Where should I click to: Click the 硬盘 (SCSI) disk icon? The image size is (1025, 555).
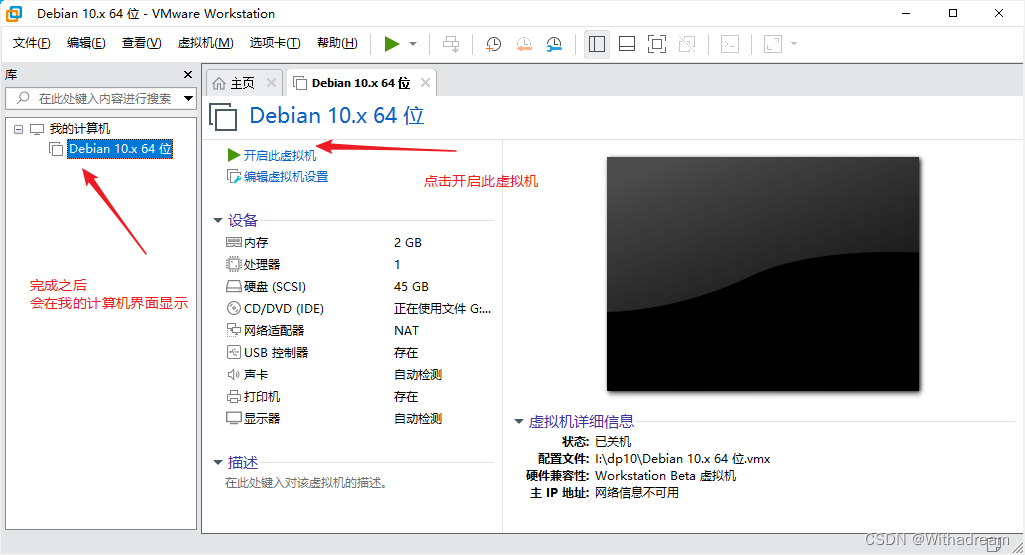[233, 286]
